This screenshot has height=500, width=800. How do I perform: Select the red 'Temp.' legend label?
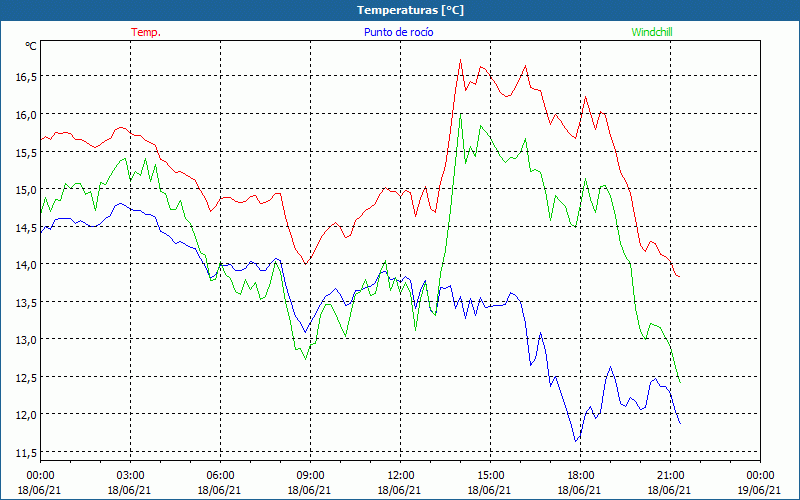(146, 32)
